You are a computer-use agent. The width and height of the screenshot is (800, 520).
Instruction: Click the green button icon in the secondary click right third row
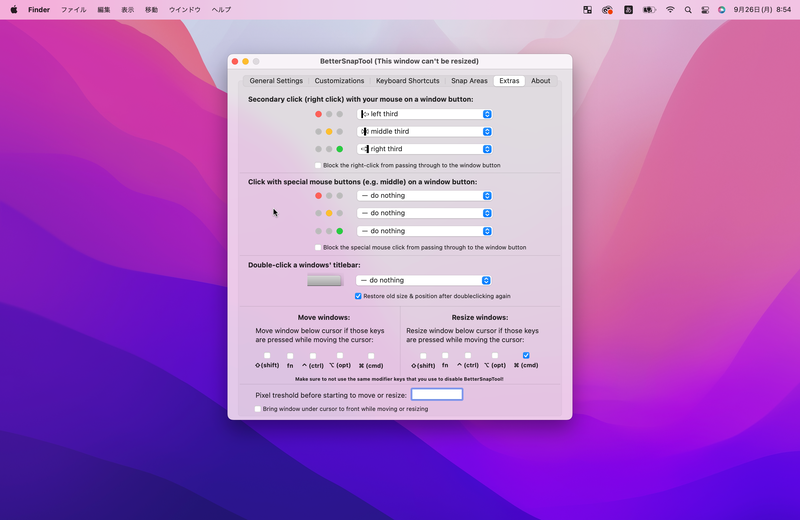pos(340,149)
